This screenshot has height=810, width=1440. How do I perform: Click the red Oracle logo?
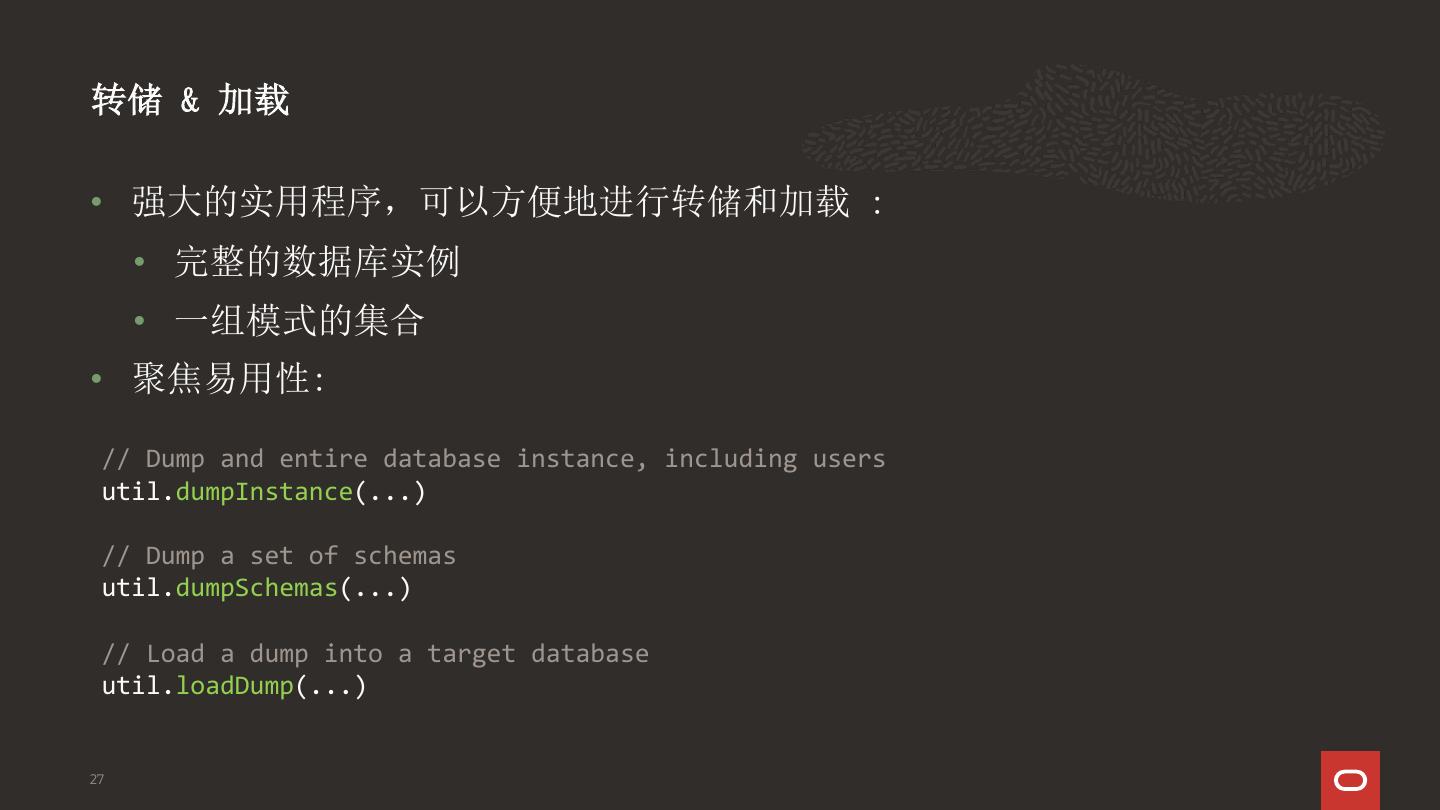tap(1350, 779)
